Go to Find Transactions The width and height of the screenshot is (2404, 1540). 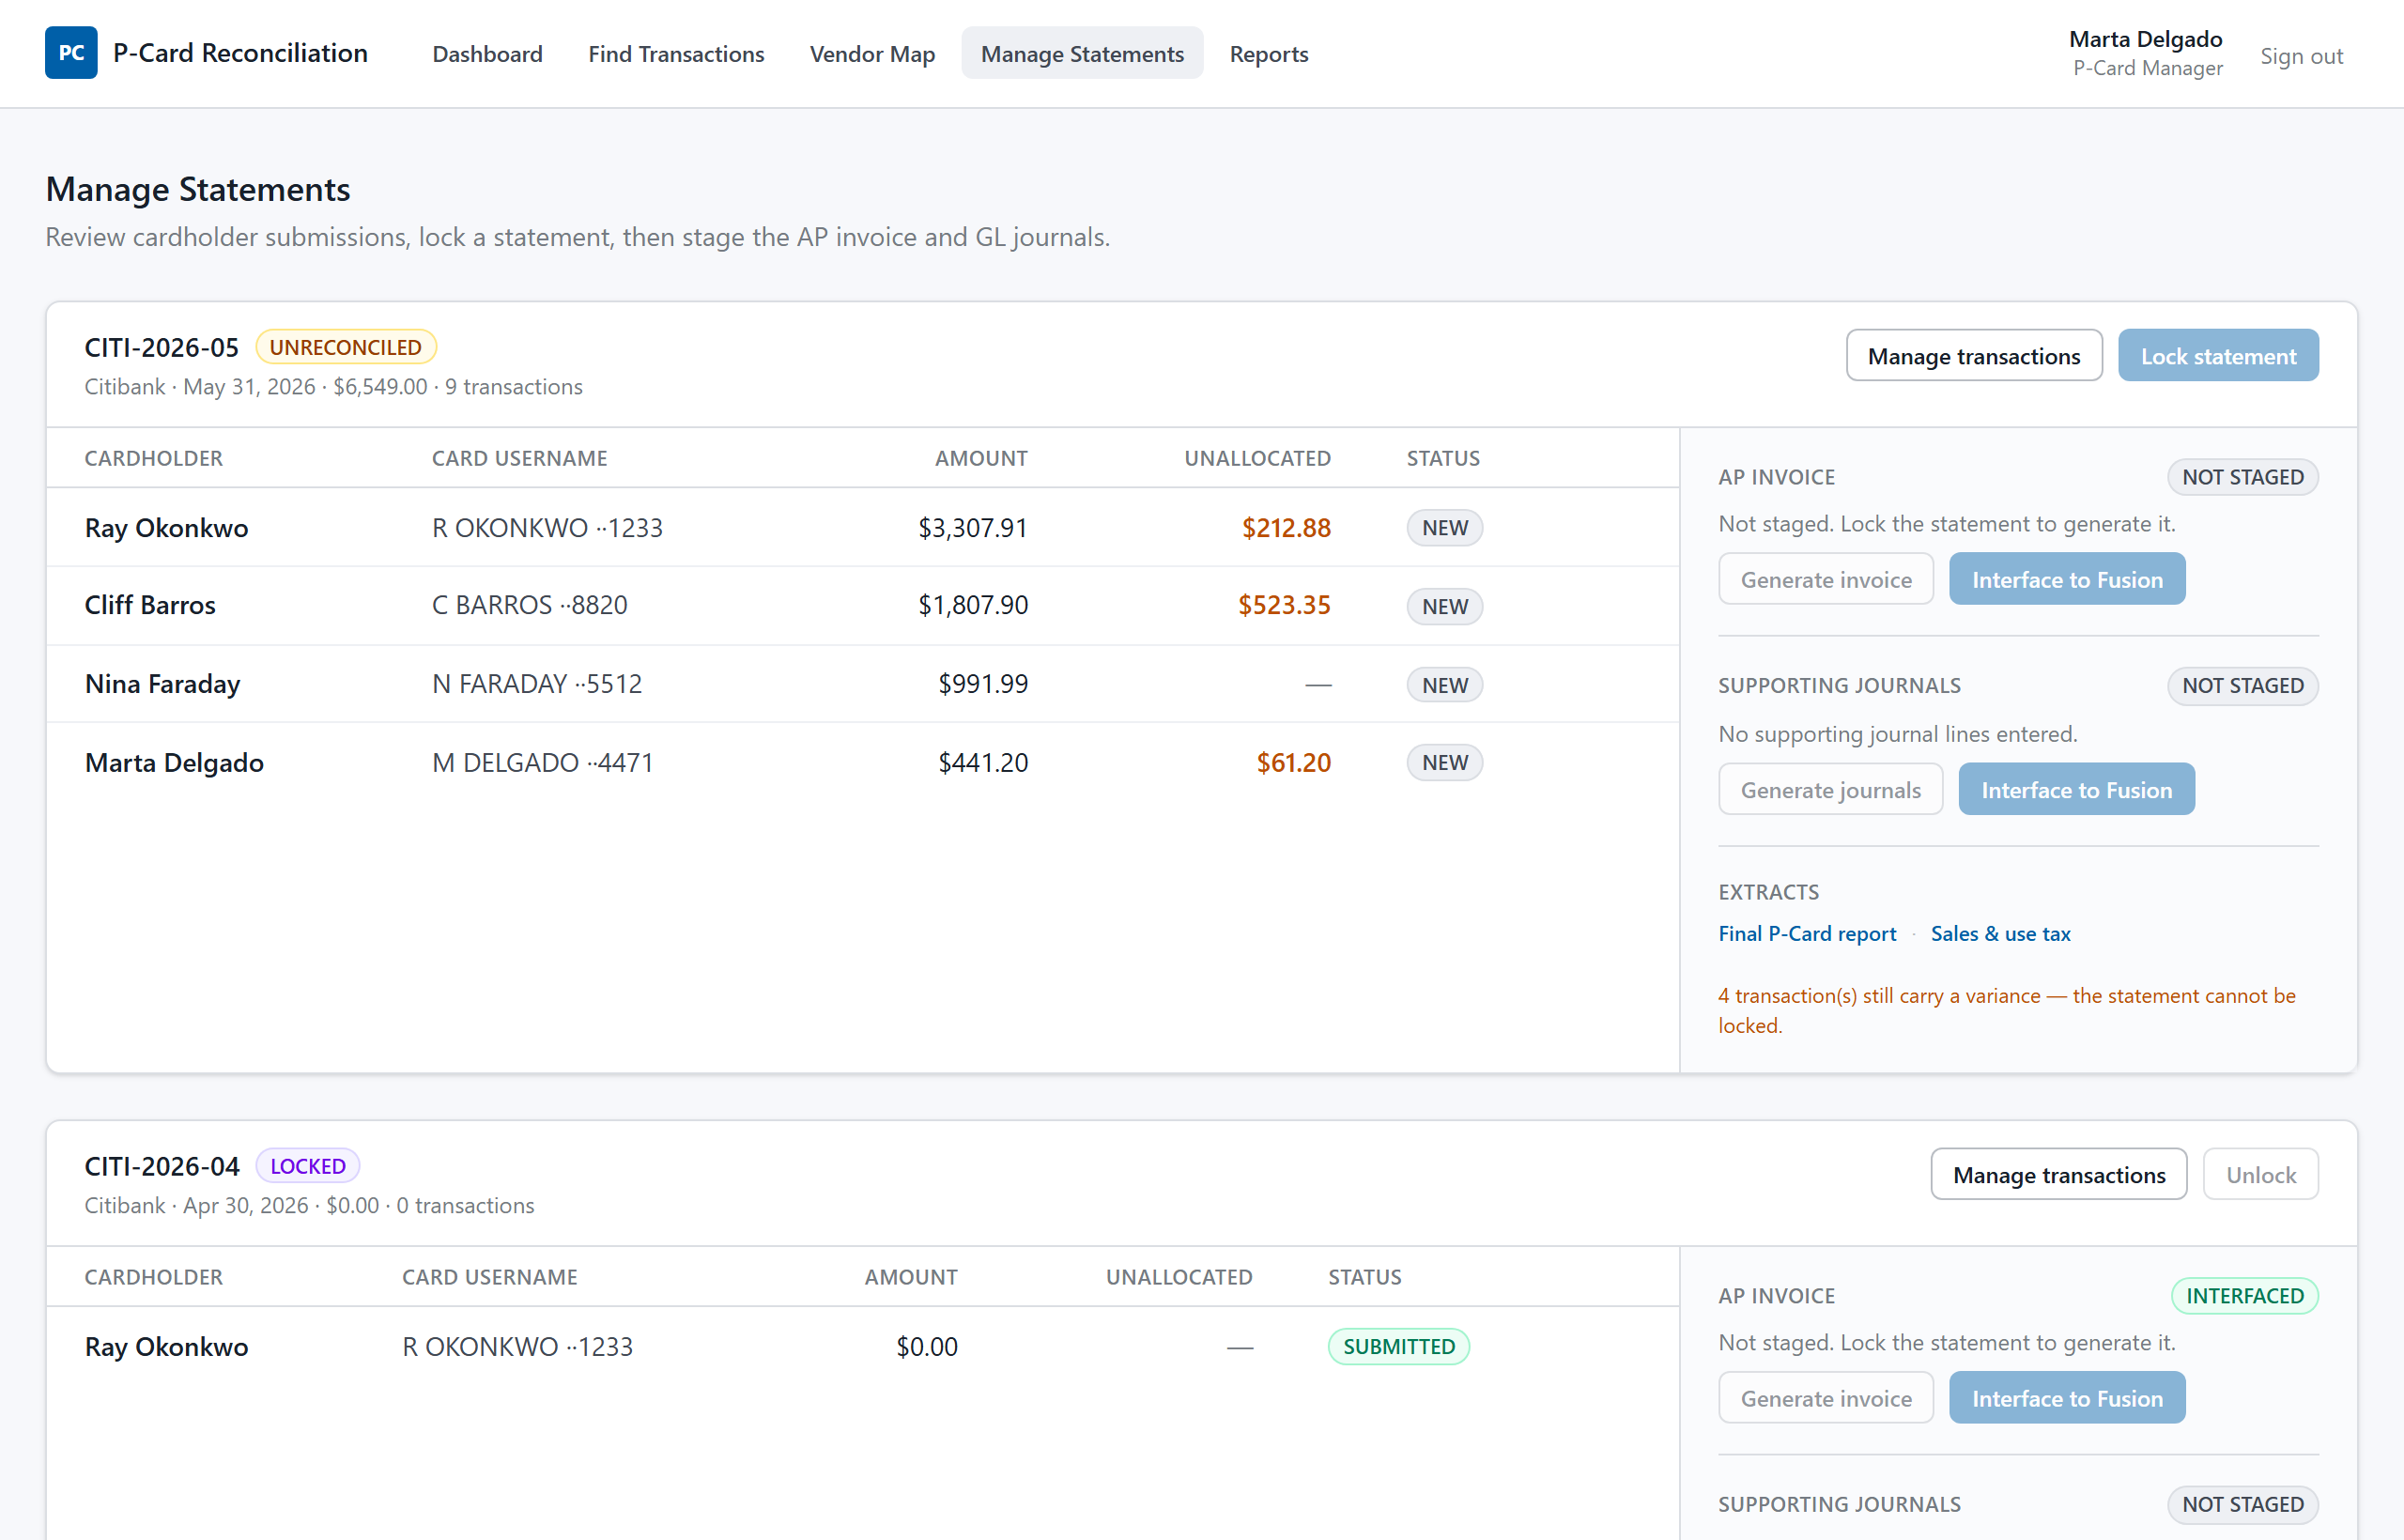(676, 54)
